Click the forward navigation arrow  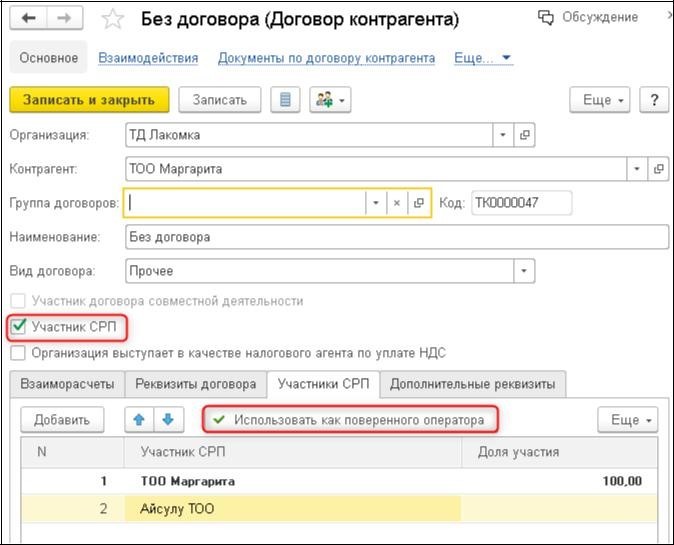tap(64, 18)
